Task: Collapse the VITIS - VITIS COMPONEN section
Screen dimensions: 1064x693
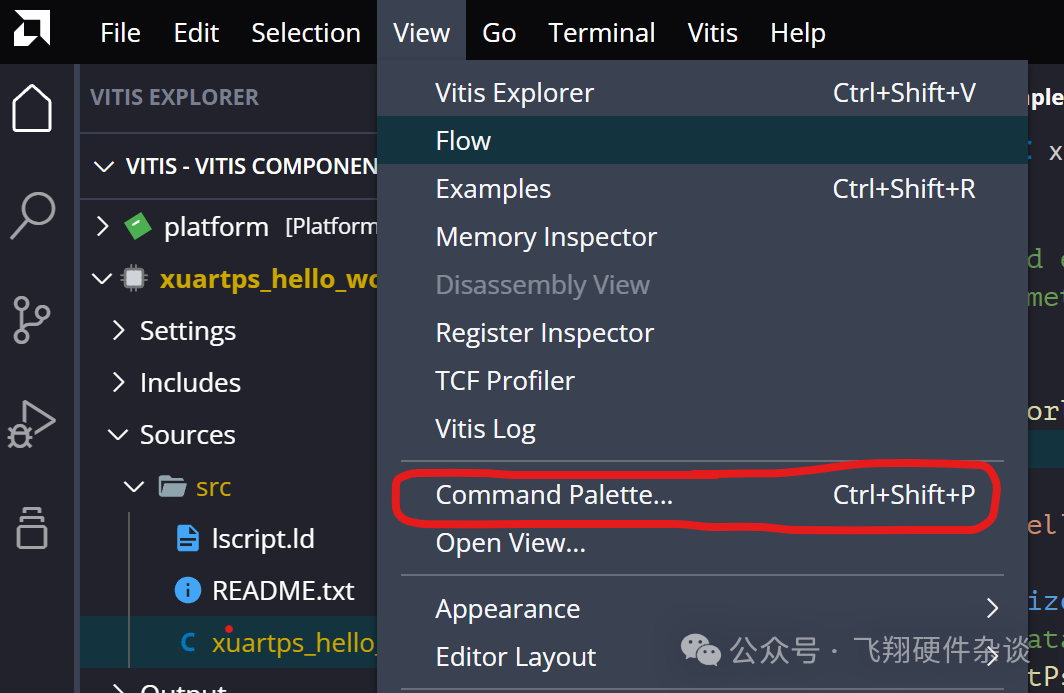Action: tap(103, 166)
